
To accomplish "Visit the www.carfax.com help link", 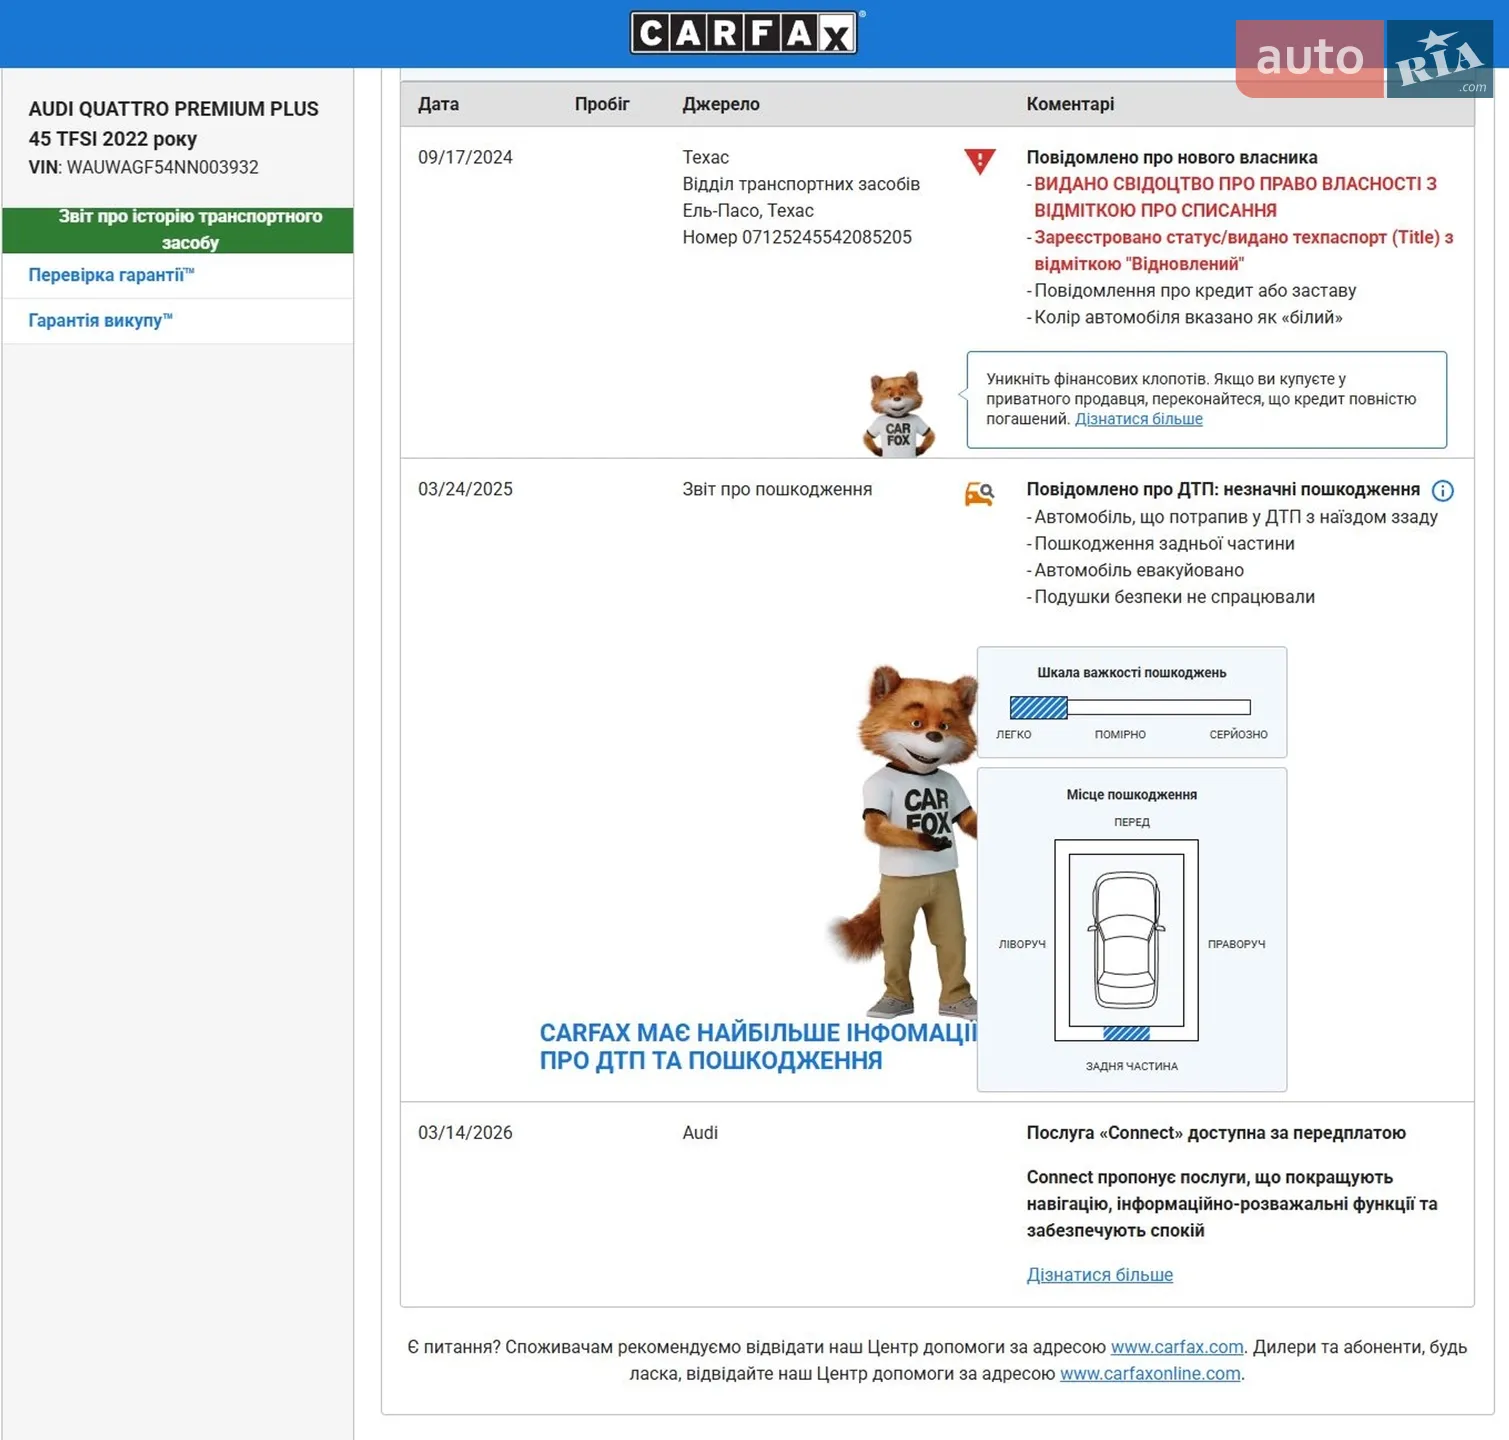I will point(1177,1347).
